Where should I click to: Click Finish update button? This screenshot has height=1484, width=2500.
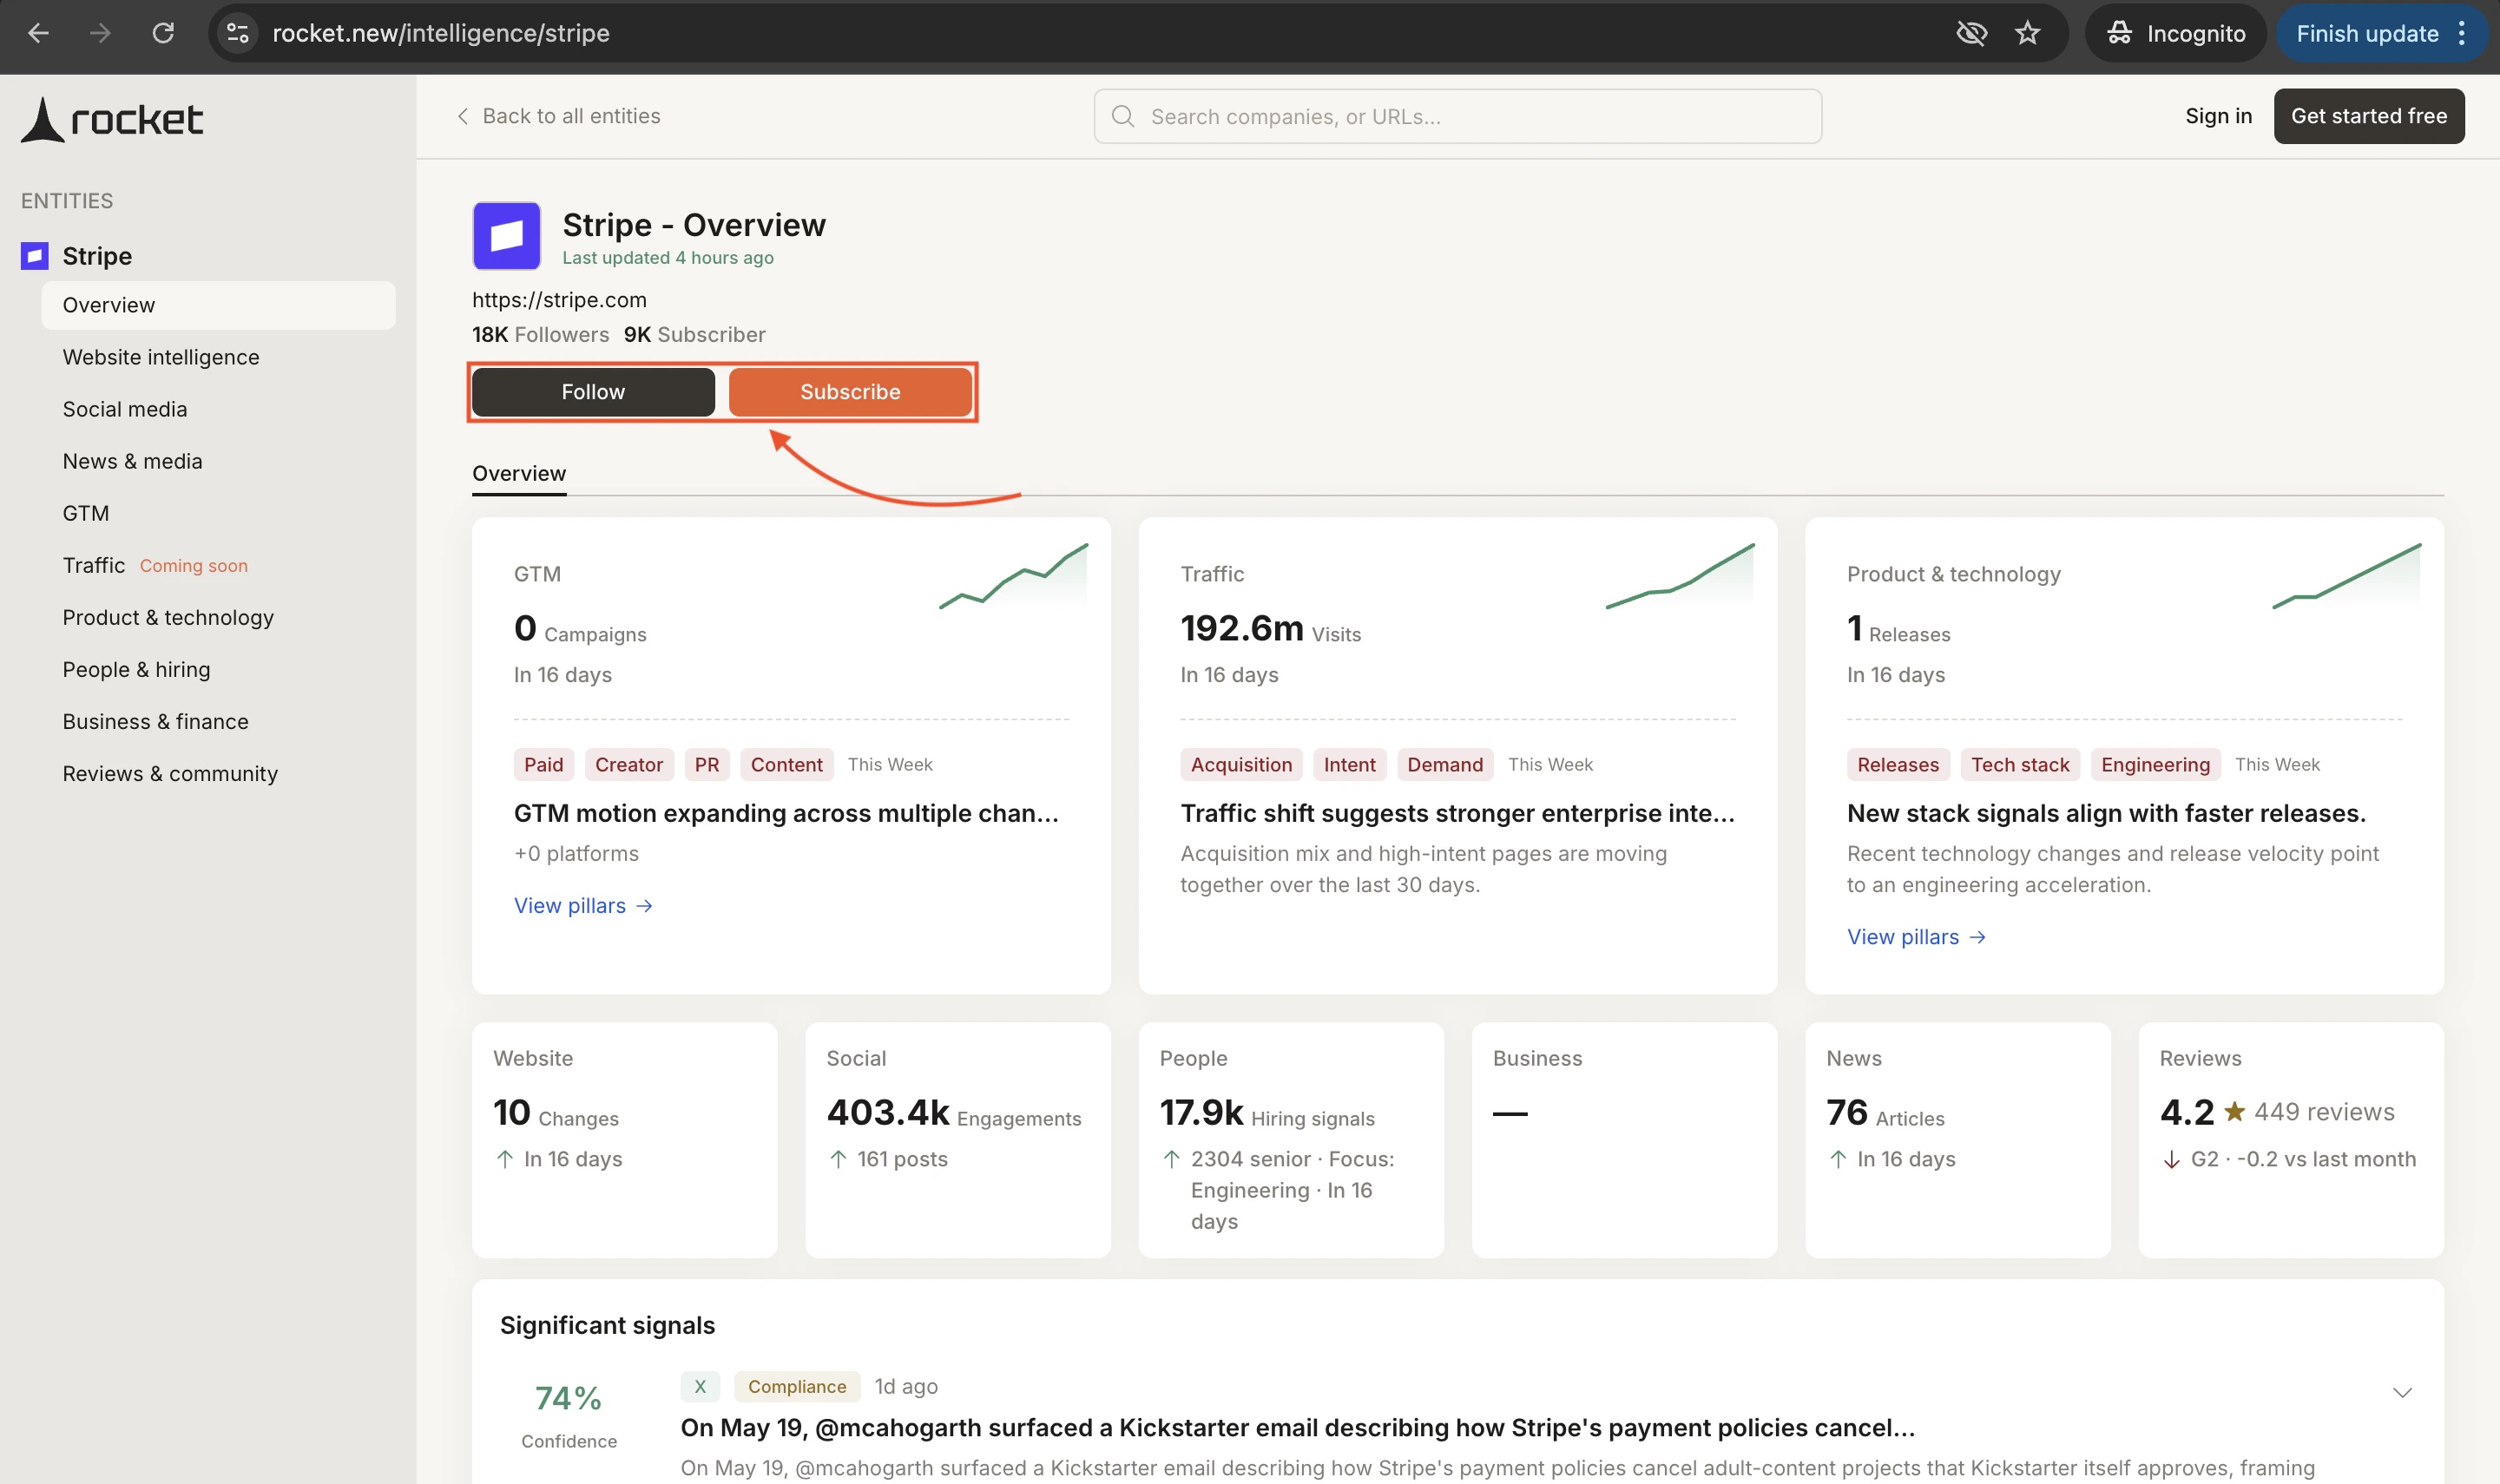2367,33
